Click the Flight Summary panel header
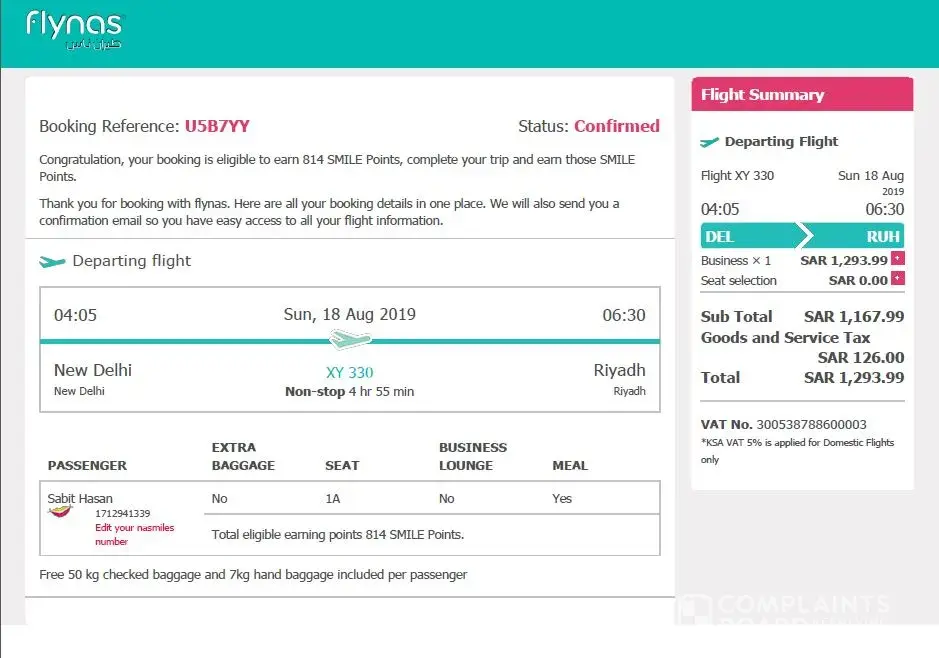The image size is (939, 658). coord(802,95)
